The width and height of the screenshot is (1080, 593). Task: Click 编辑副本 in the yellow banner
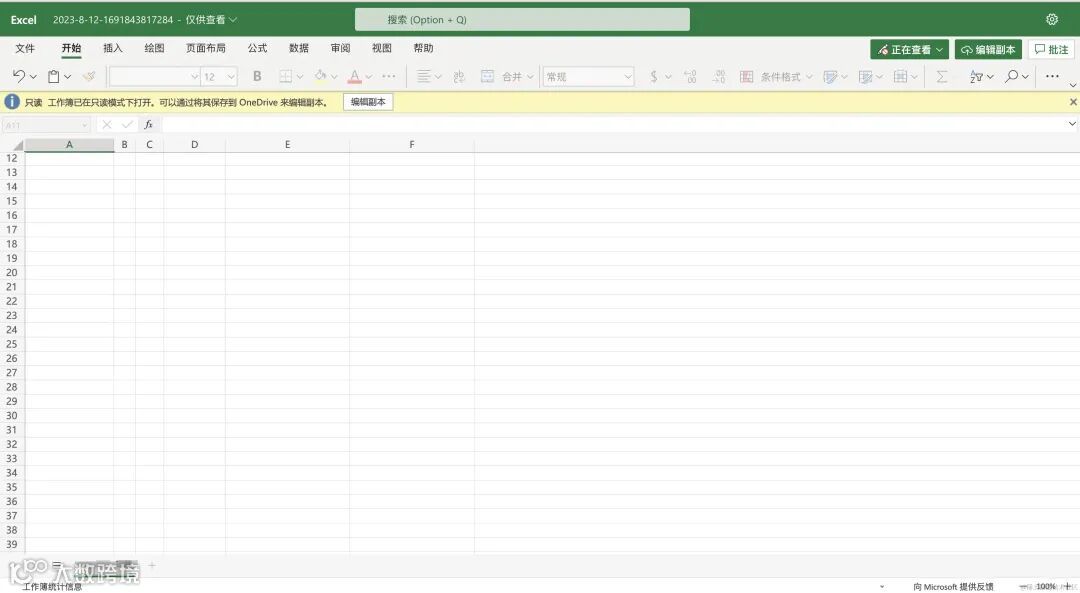368,102
